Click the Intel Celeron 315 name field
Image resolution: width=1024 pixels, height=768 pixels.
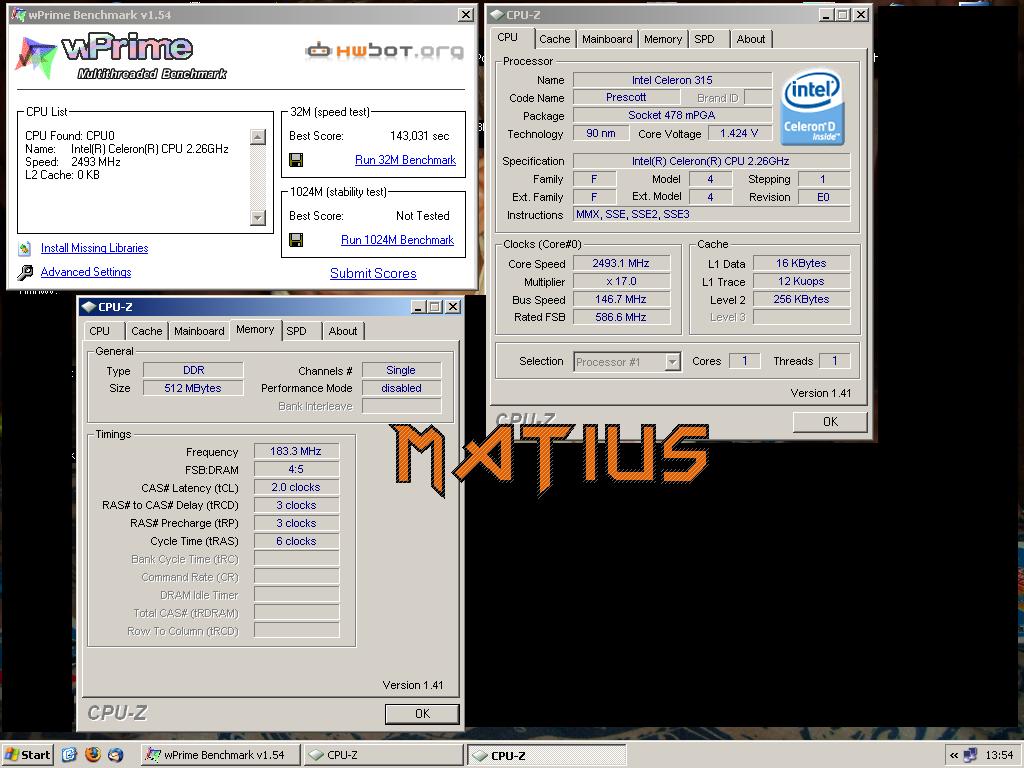coord(672,80)
